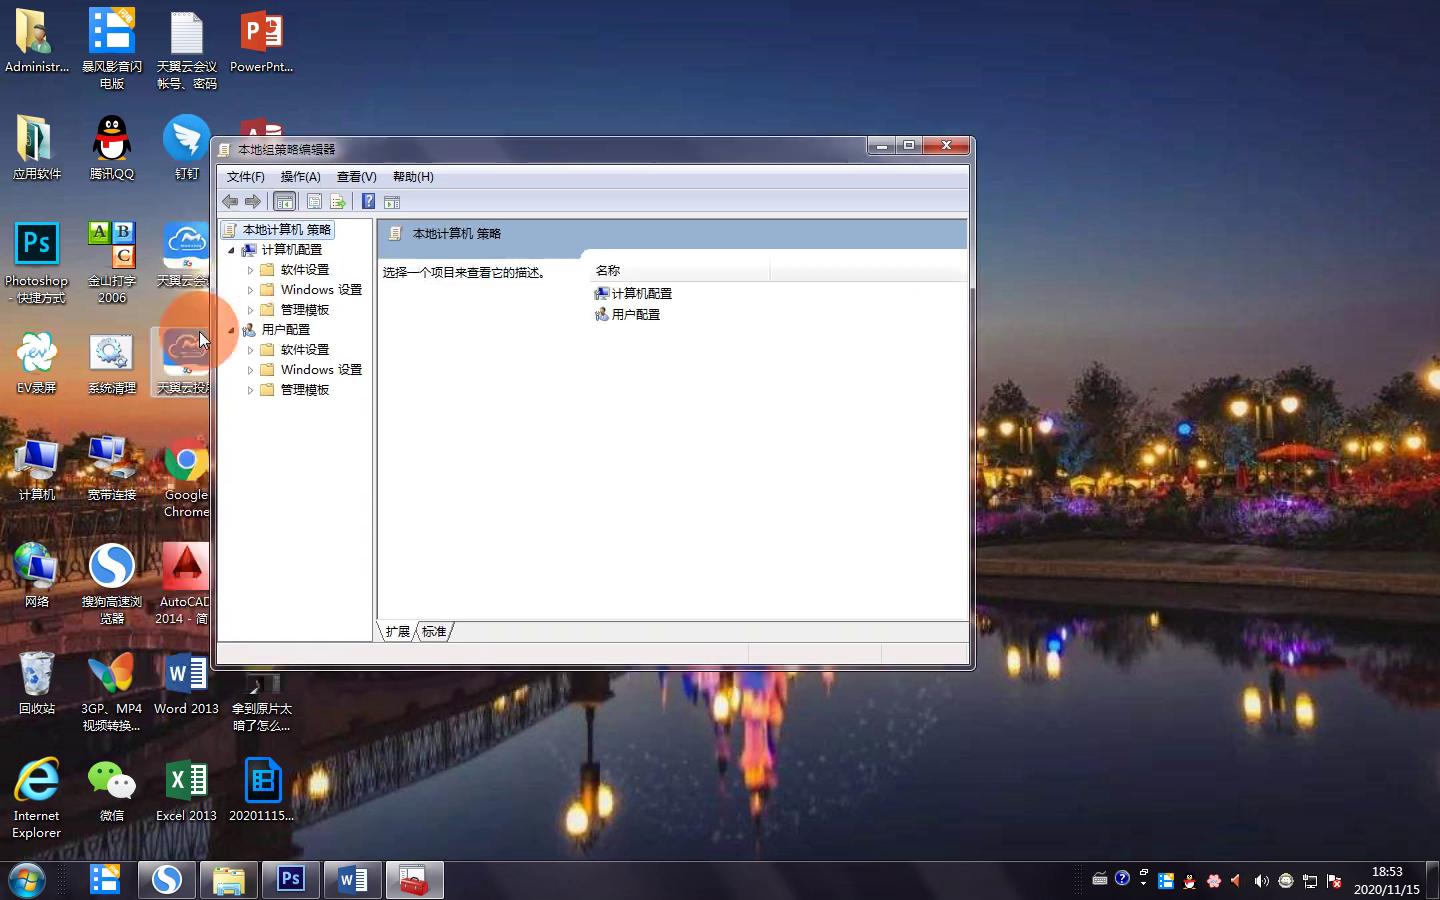Select 计算机配置 in the right pane list
Screen dimensions: 1440x900
641,293
